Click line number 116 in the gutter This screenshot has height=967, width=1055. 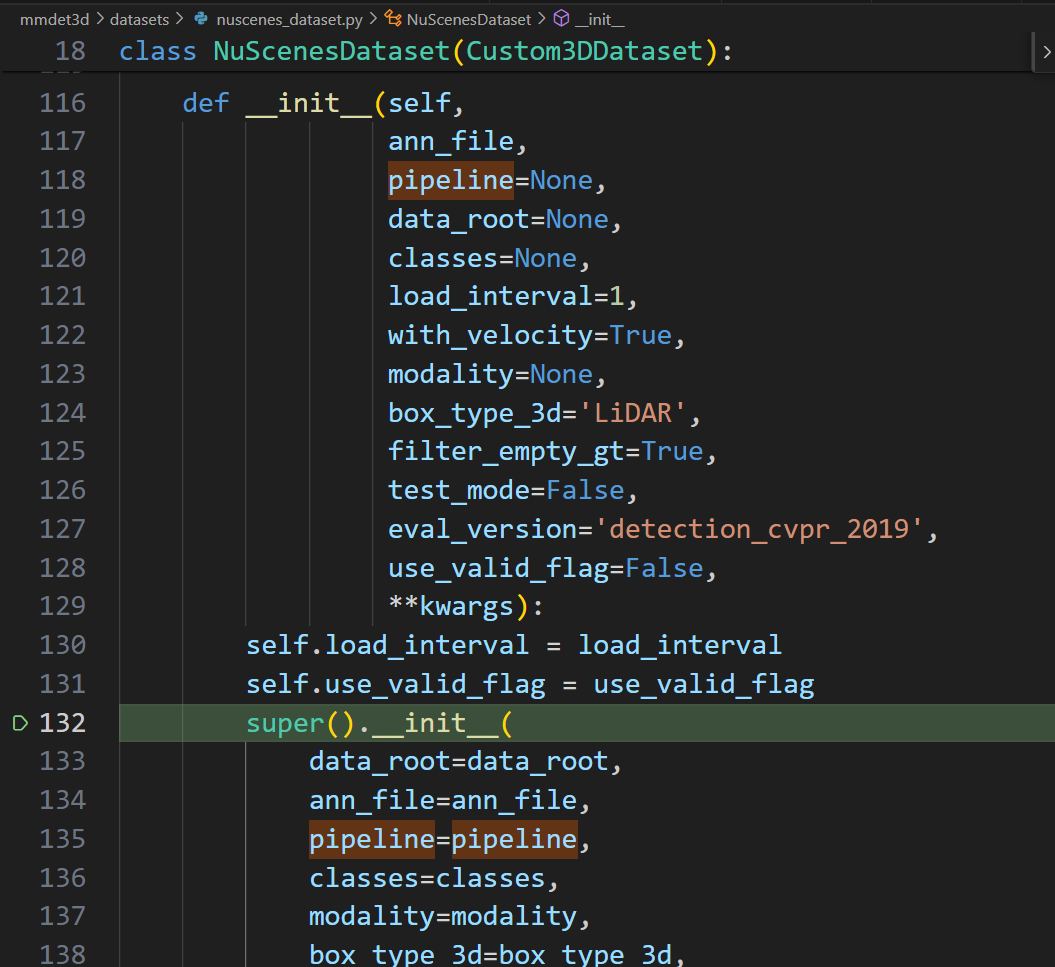(x=62, y=103)
